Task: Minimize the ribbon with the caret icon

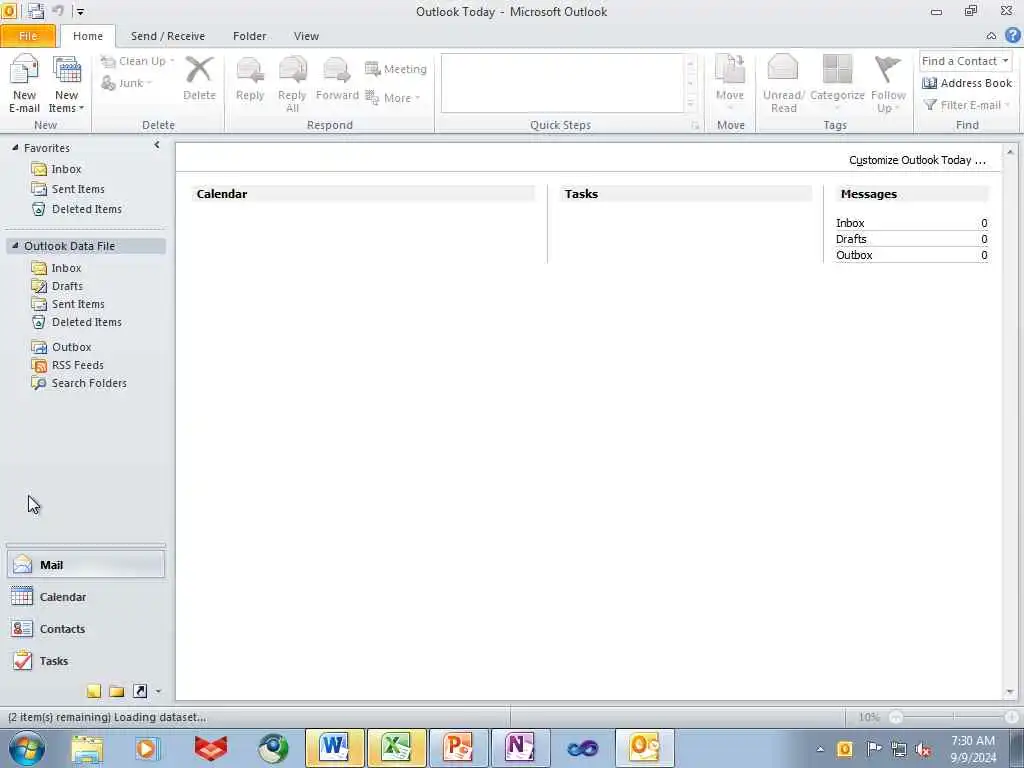Action: (991, 36)
